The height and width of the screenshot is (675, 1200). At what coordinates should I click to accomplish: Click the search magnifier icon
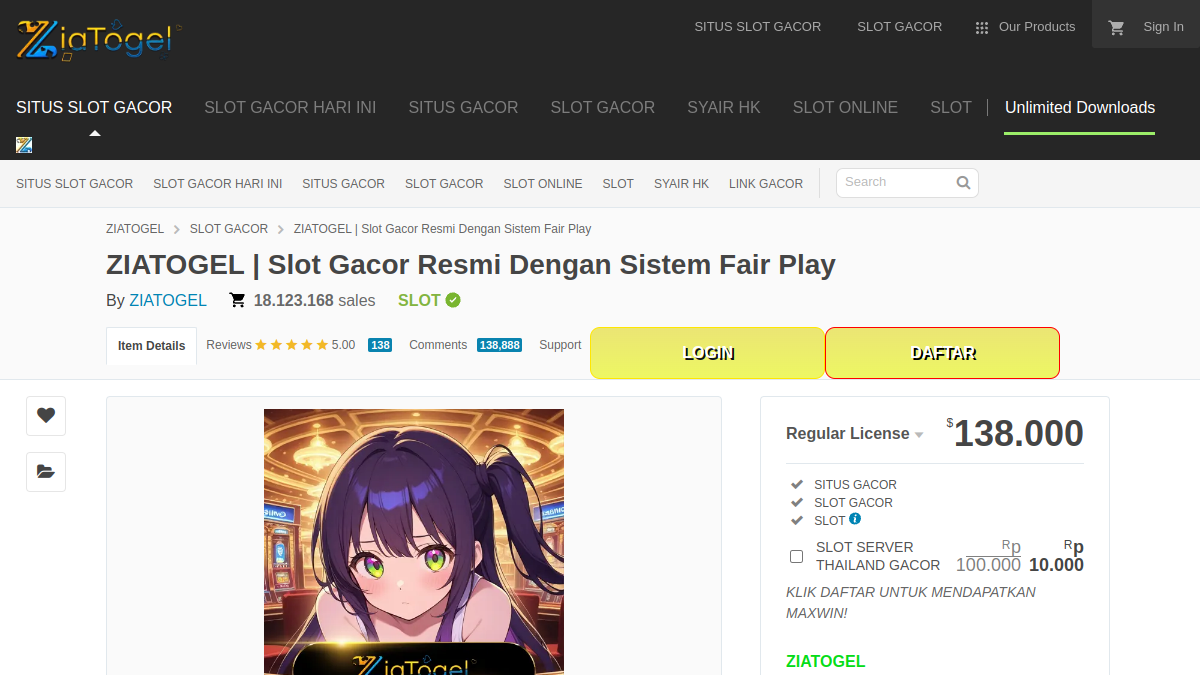tap(963, 182)
